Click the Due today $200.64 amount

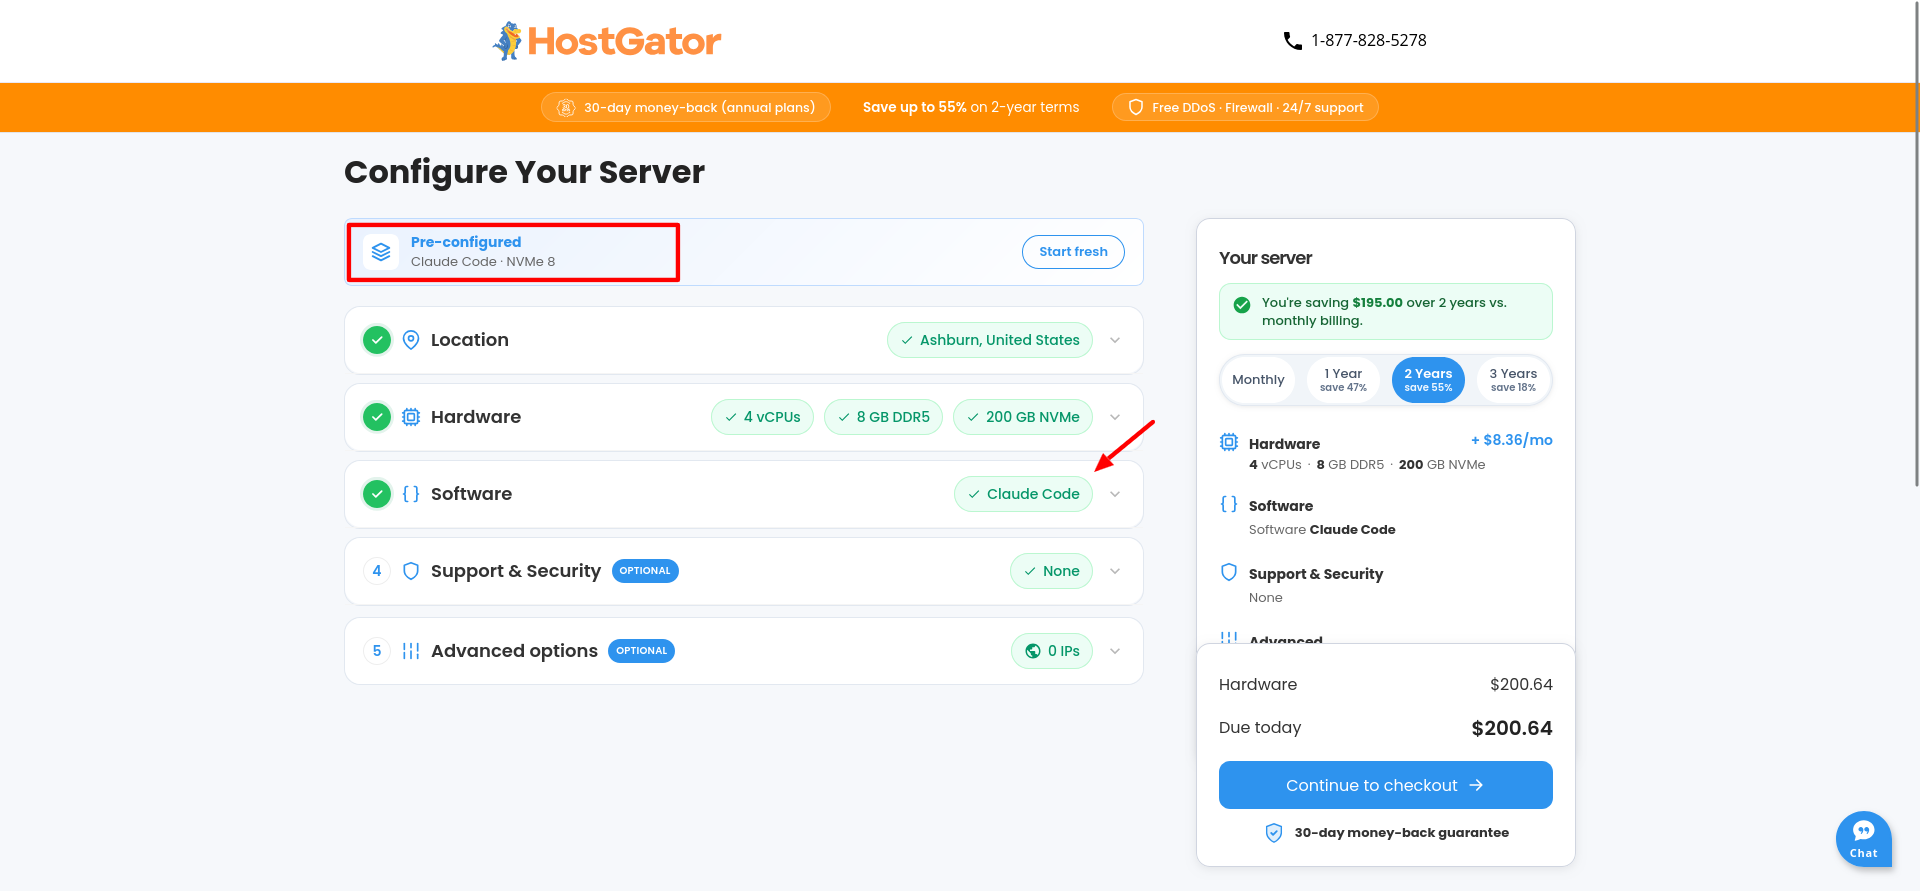tap(1511, 728)
